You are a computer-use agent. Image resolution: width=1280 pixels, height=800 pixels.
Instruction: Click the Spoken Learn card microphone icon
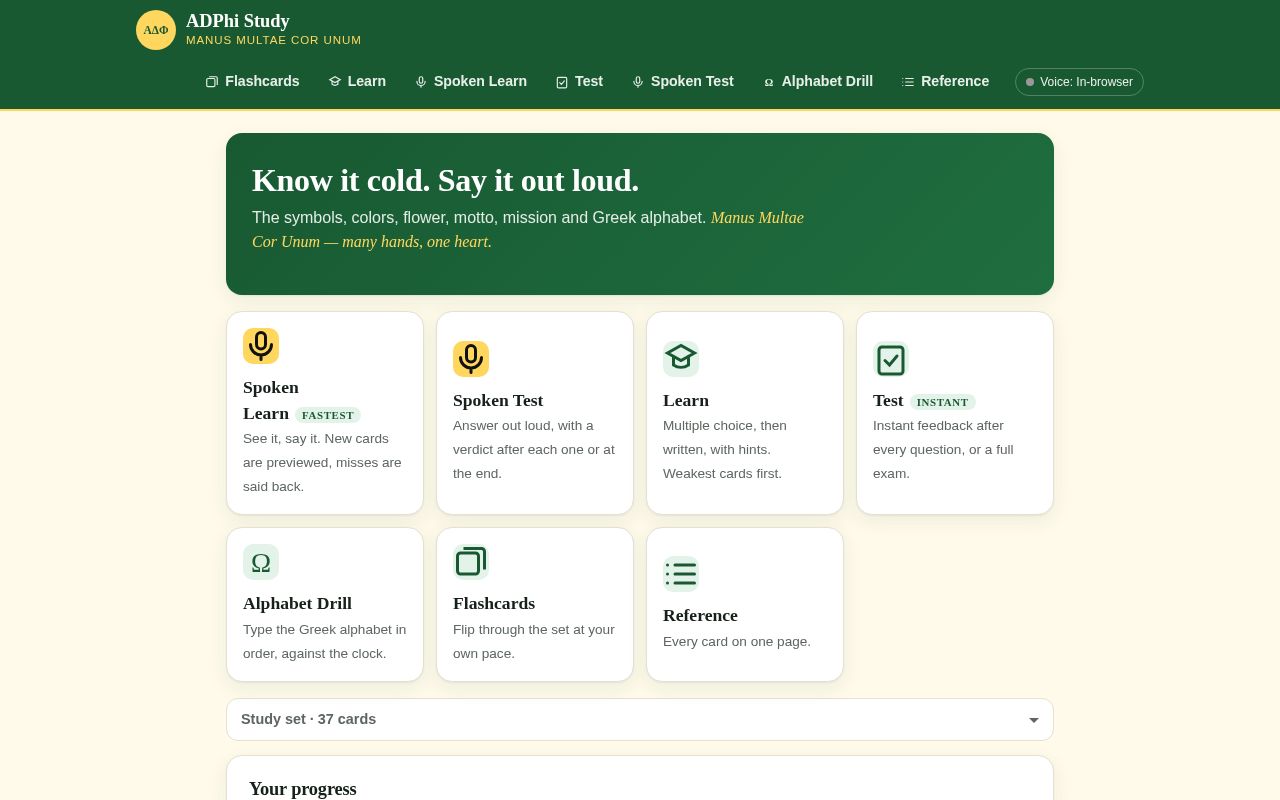click(x=261, y=346)
